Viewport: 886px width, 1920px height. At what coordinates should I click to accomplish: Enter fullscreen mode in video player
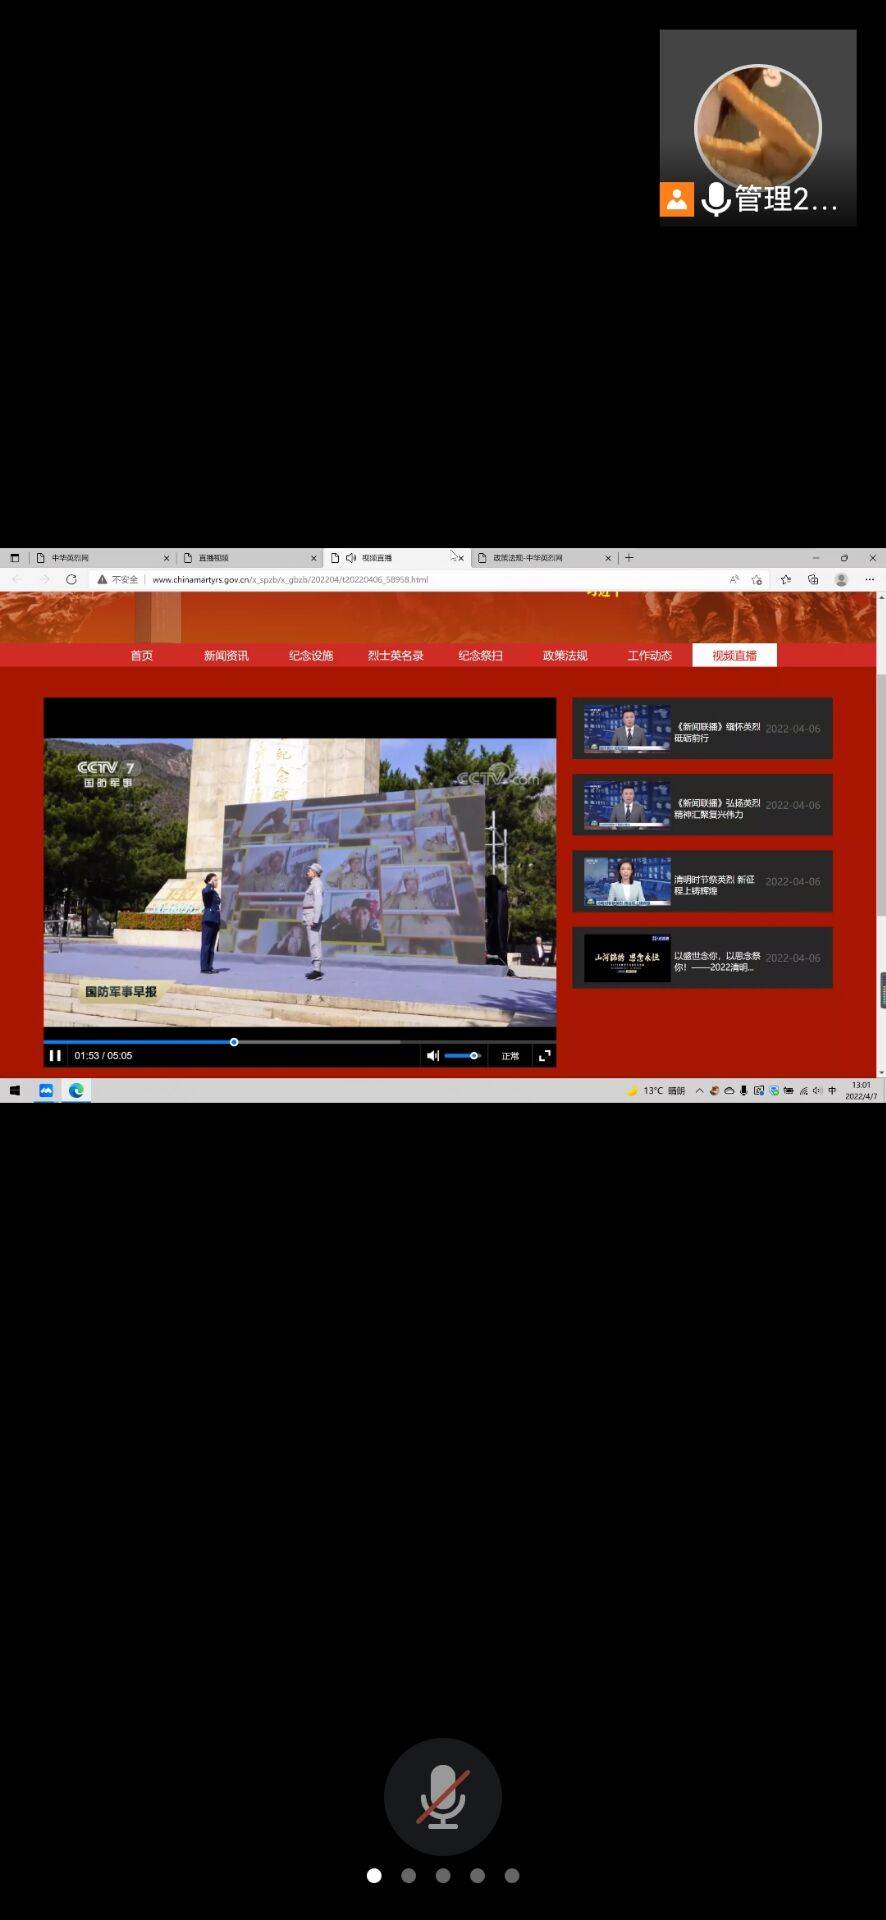[x=544, y=1055]
